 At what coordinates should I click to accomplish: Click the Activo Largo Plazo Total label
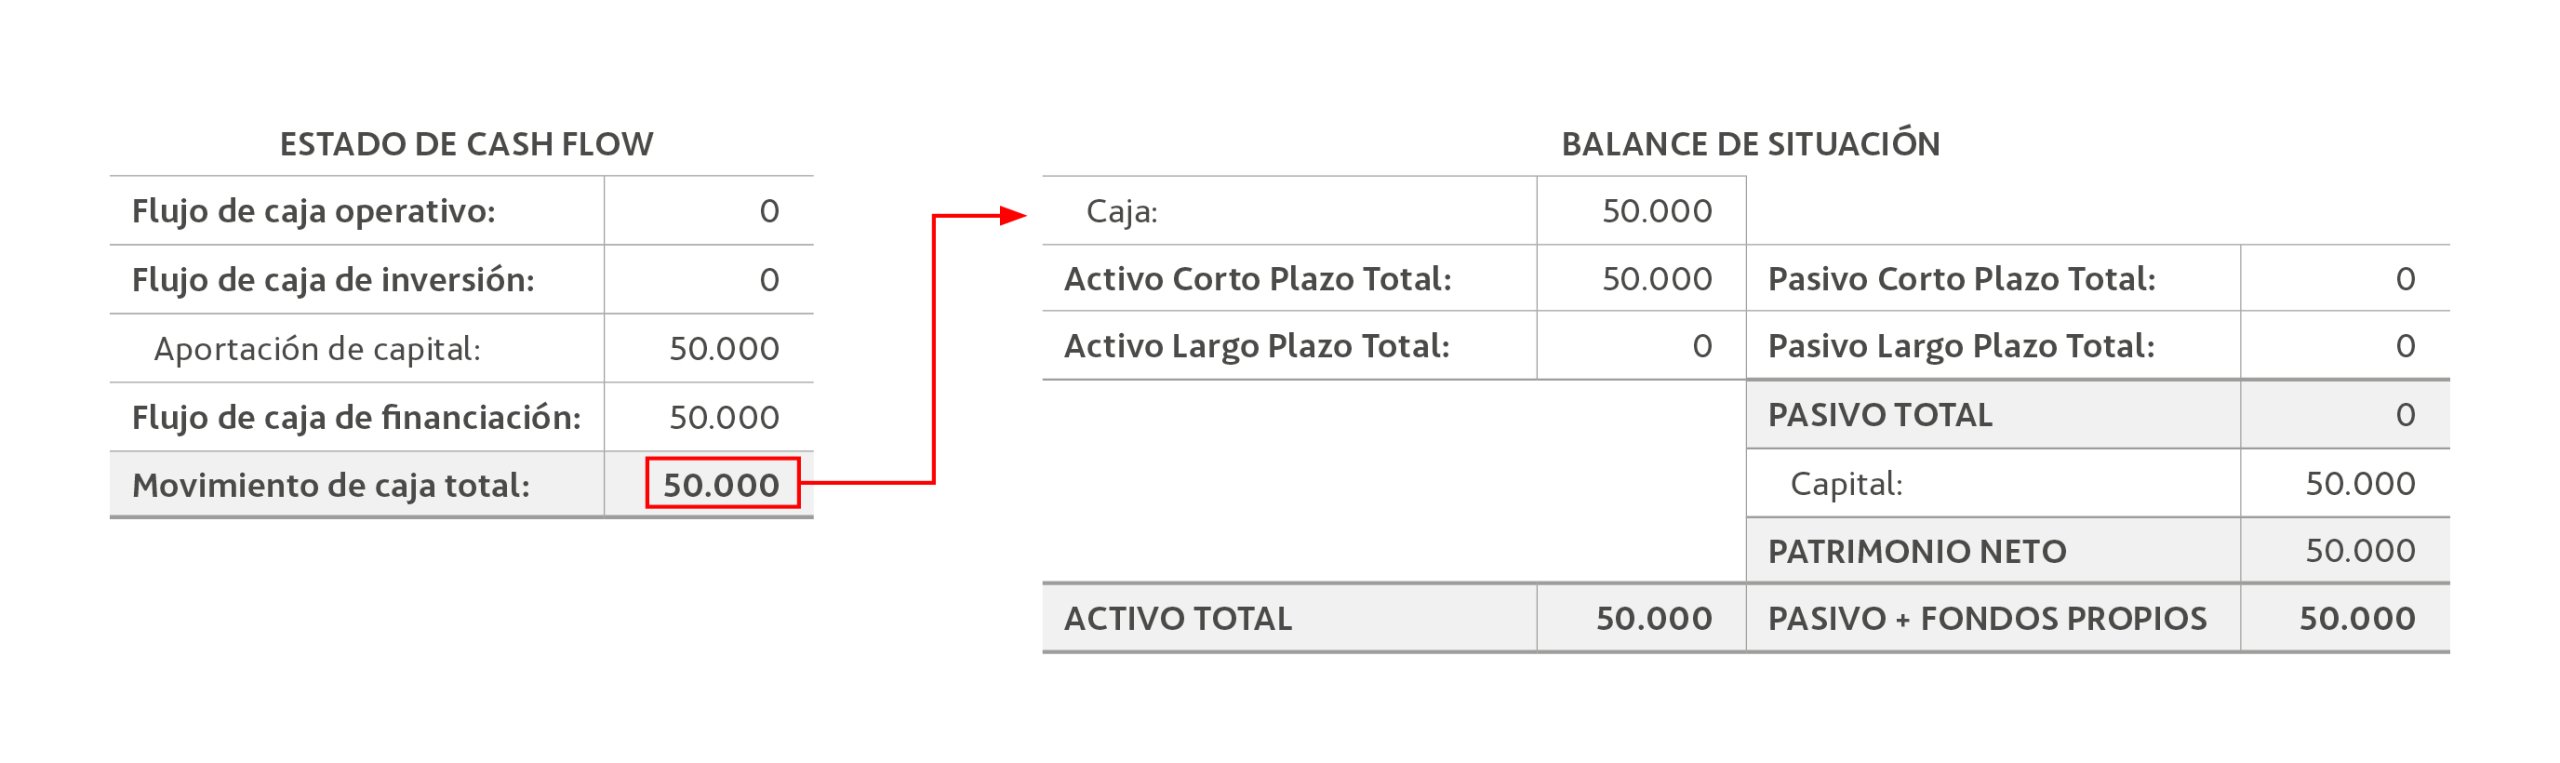[1256, 346]
